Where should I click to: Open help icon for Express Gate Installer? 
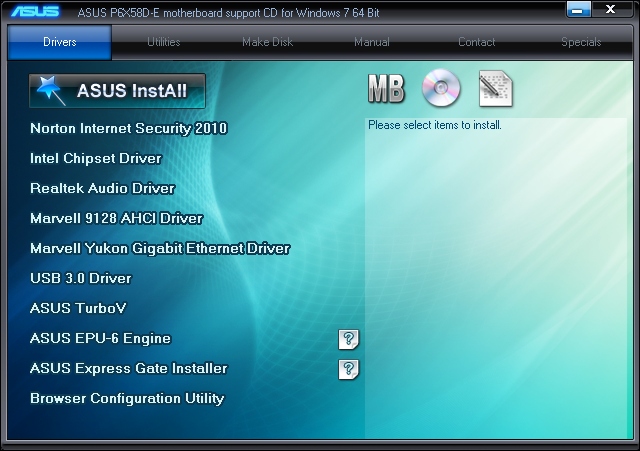click(x=348, y=369)
